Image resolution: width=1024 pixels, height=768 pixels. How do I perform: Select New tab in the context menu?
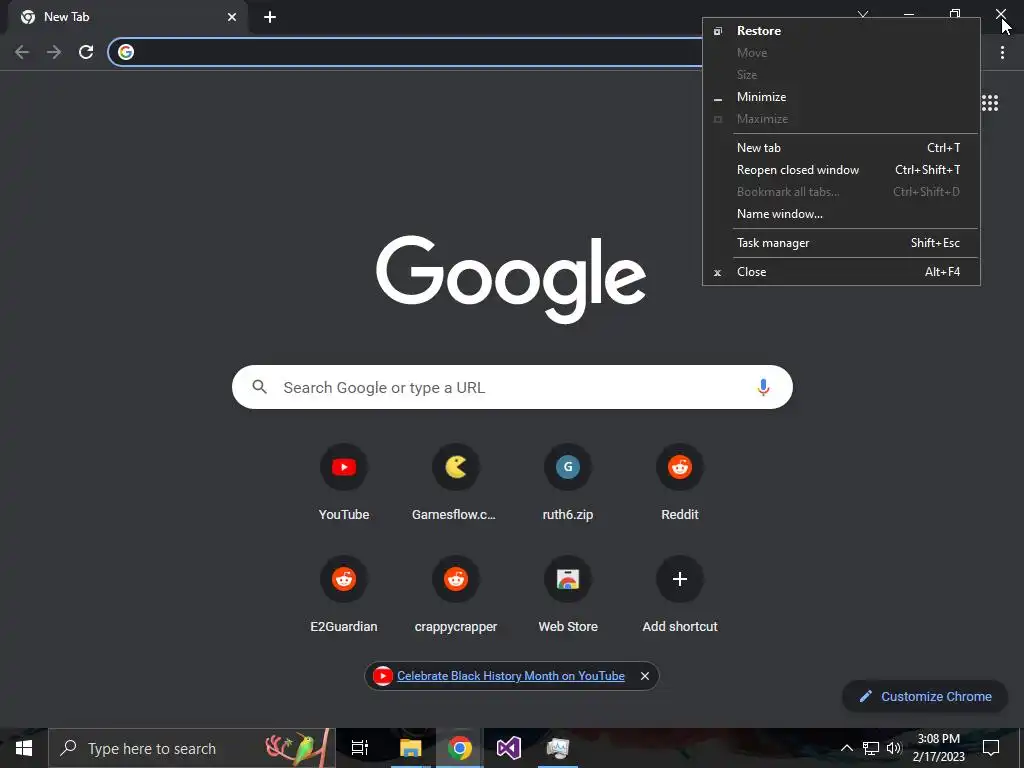841,148
